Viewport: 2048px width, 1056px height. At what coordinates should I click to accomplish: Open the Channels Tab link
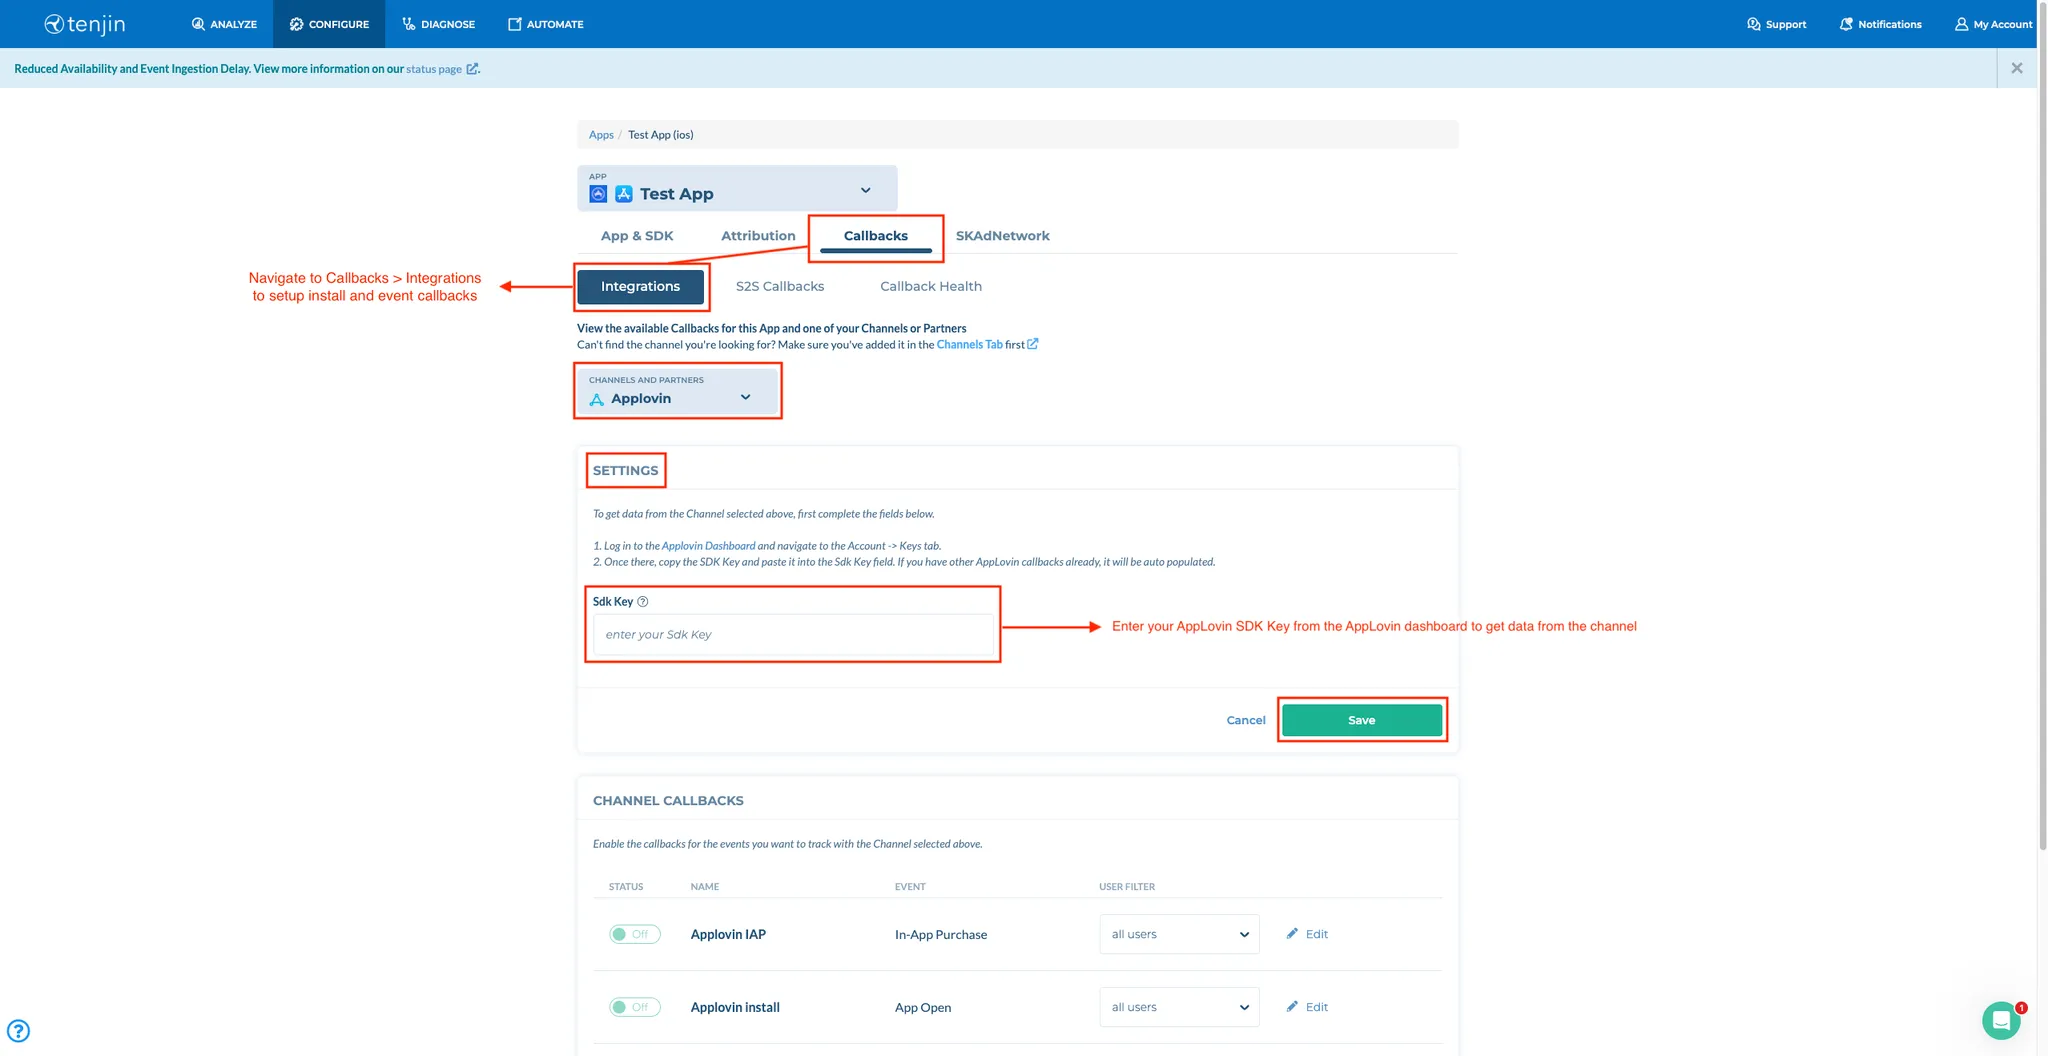point(969,344)
